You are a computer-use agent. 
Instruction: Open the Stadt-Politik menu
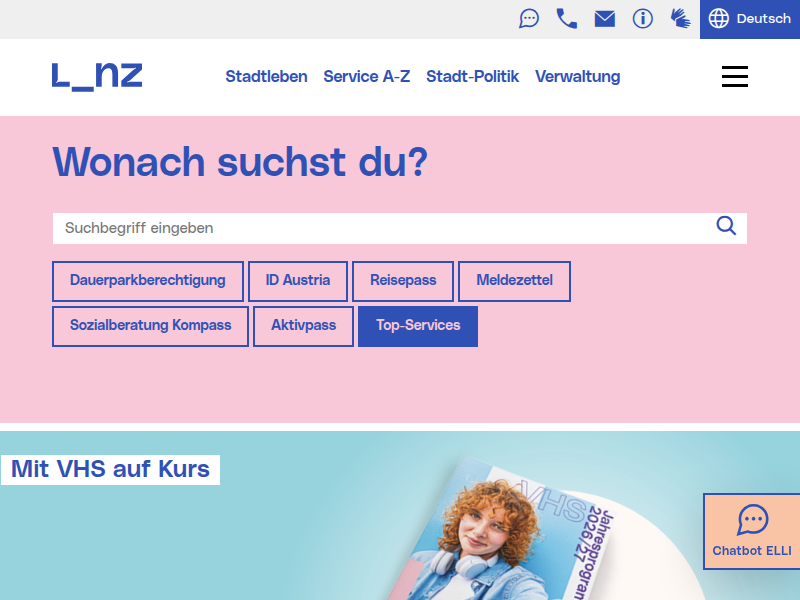tap(472, 77)
